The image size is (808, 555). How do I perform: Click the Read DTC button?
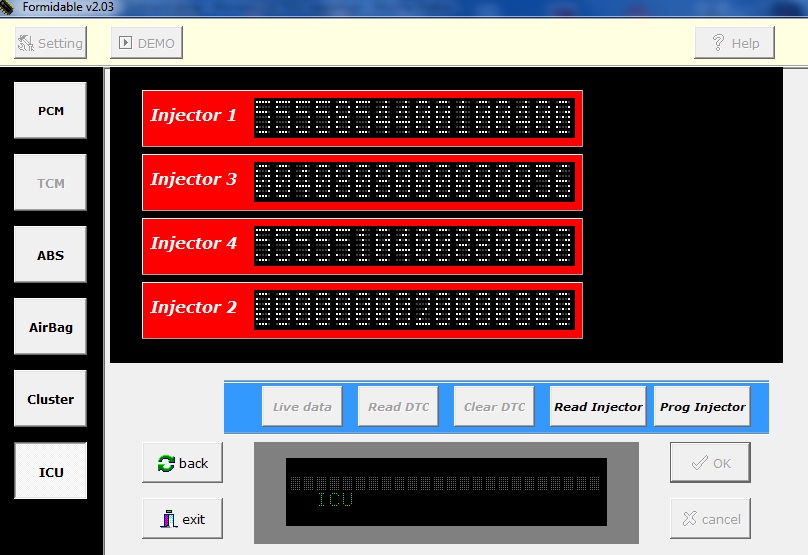click(398, 407)
